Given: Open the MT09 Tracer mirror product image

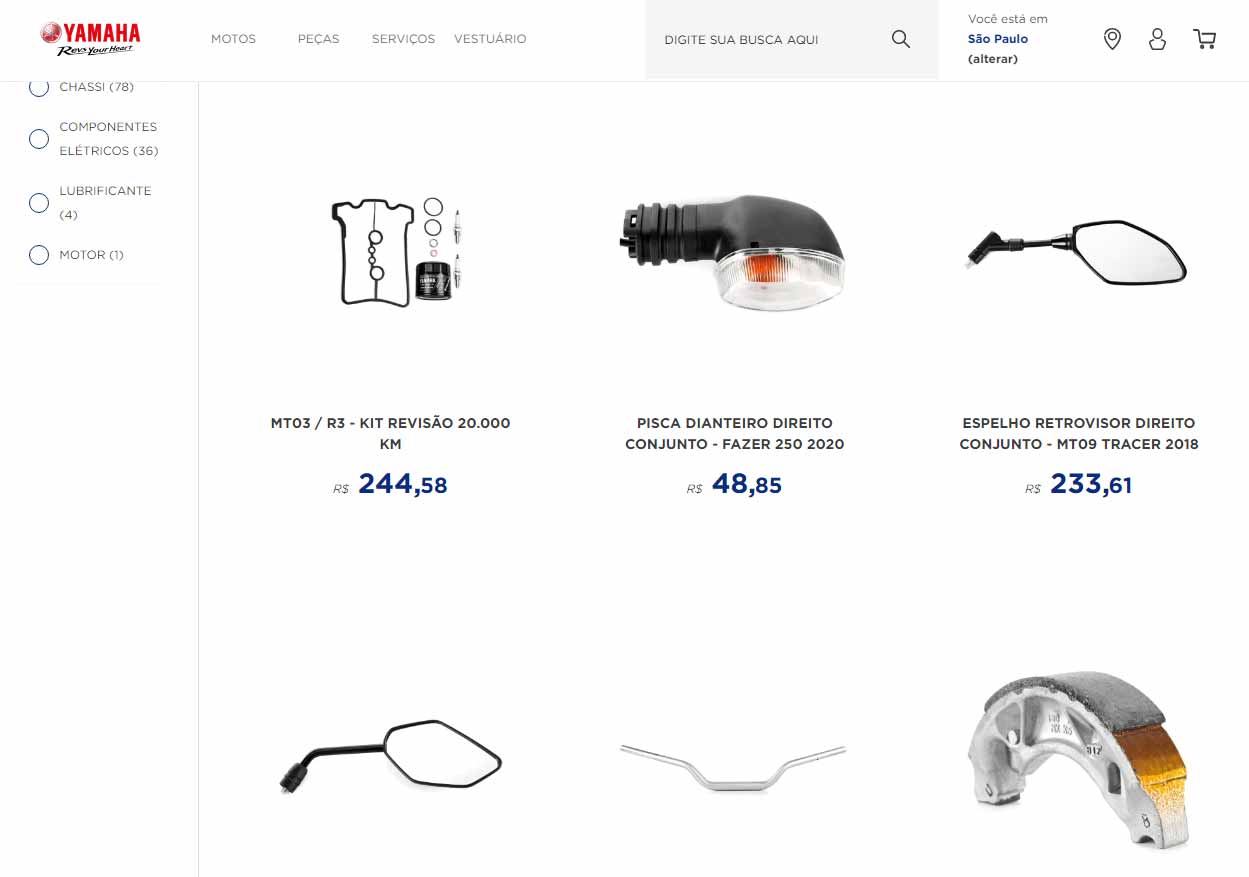Looking at the screenshot, I should tap(1078, 252).
